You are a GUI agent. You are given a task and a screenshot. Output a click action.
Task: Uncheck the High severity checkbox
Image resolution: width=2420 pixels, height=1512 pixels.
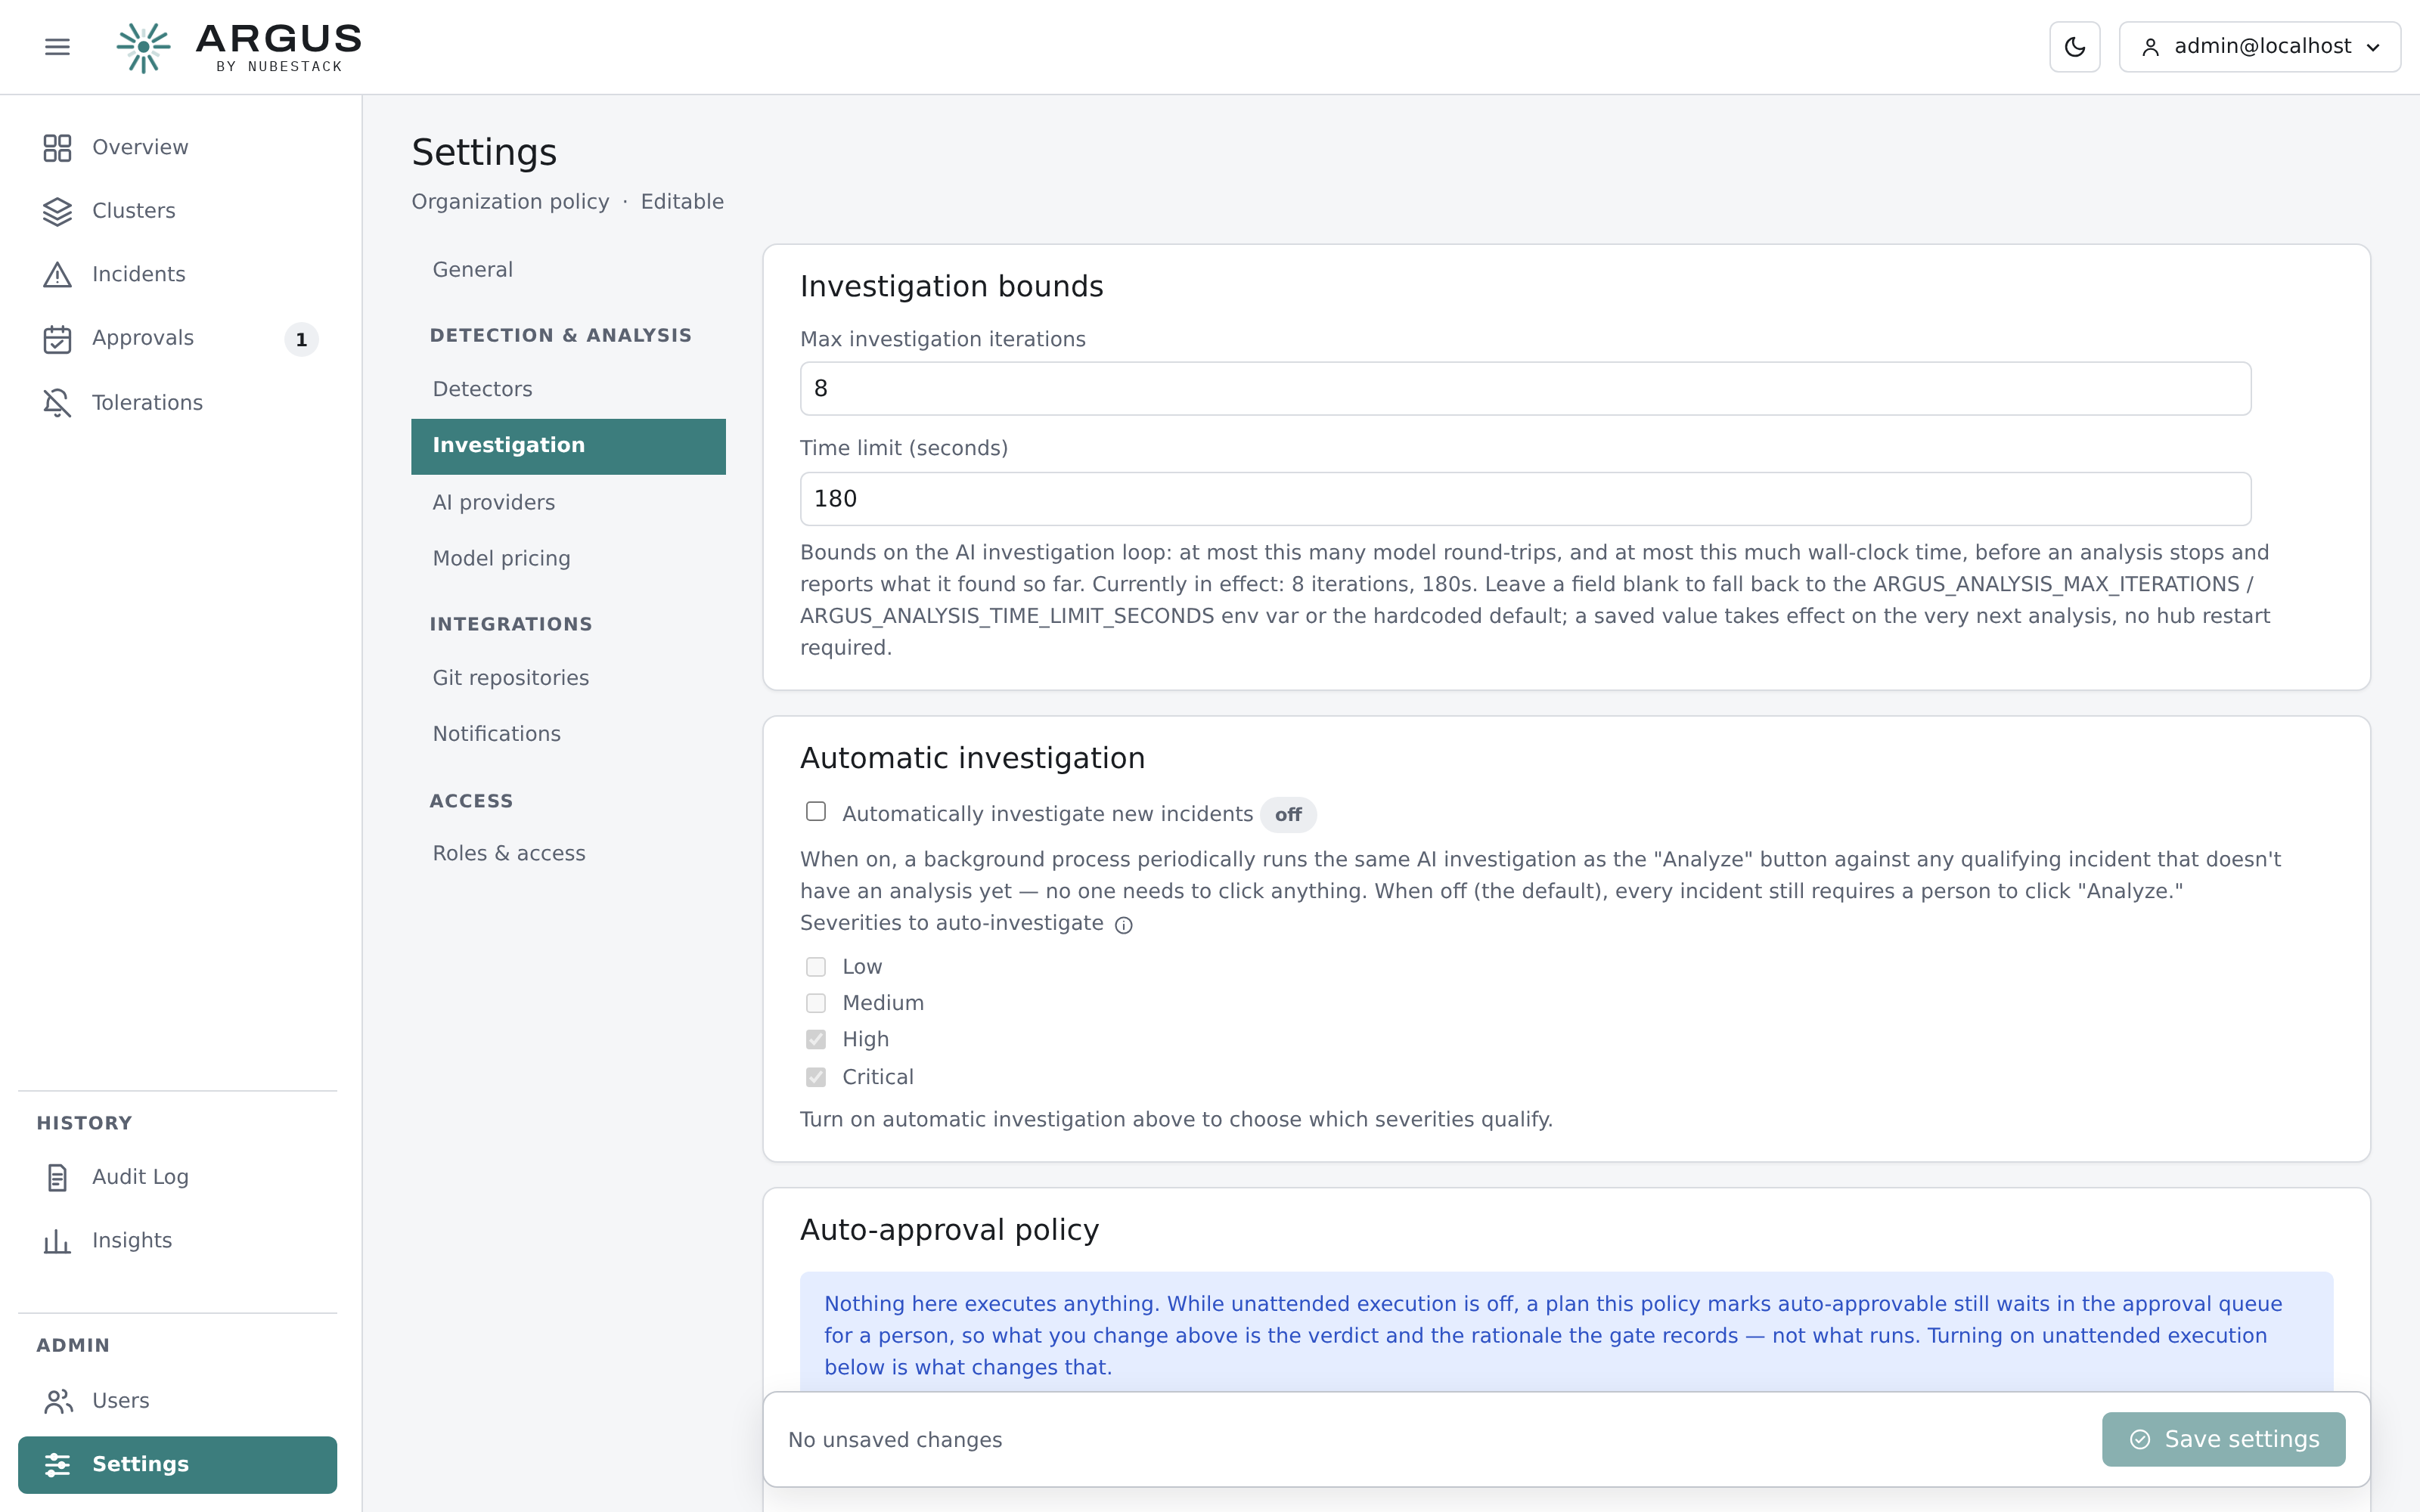[816, 1040]
